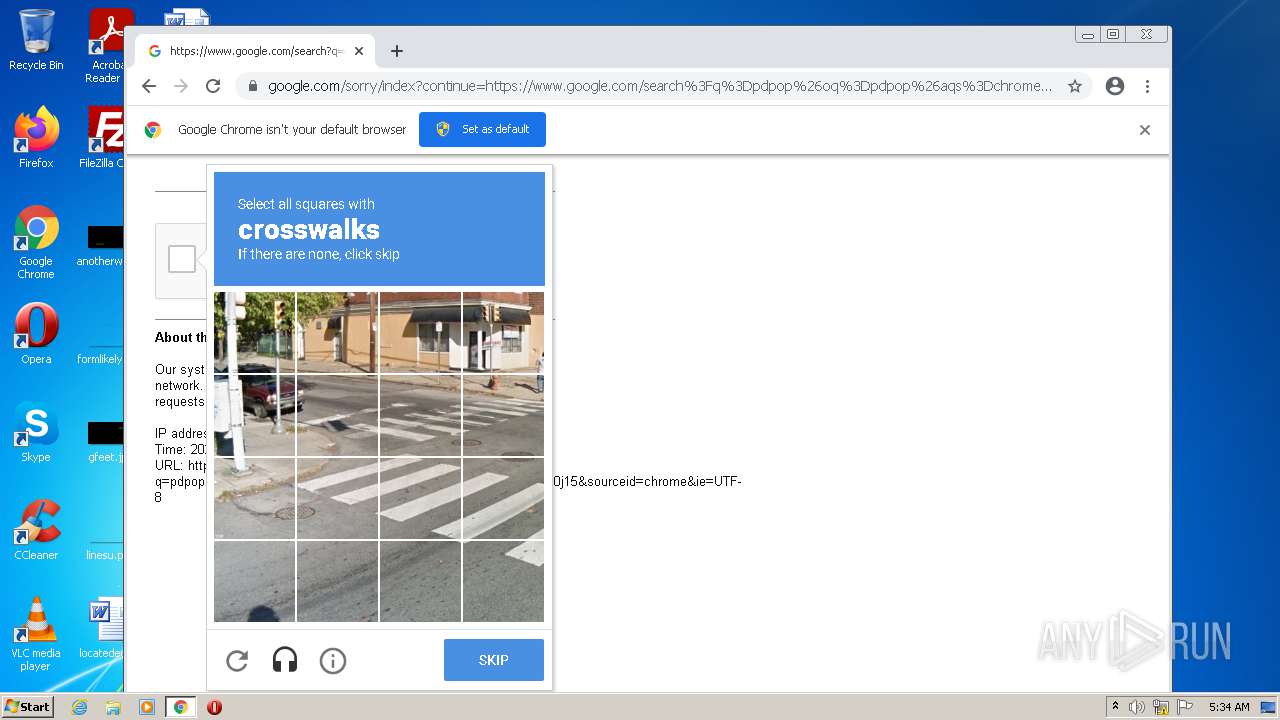This screenshot has height=720, width=1280.
Task: Close the Google search tab
Action: click(x=359, y=51)
